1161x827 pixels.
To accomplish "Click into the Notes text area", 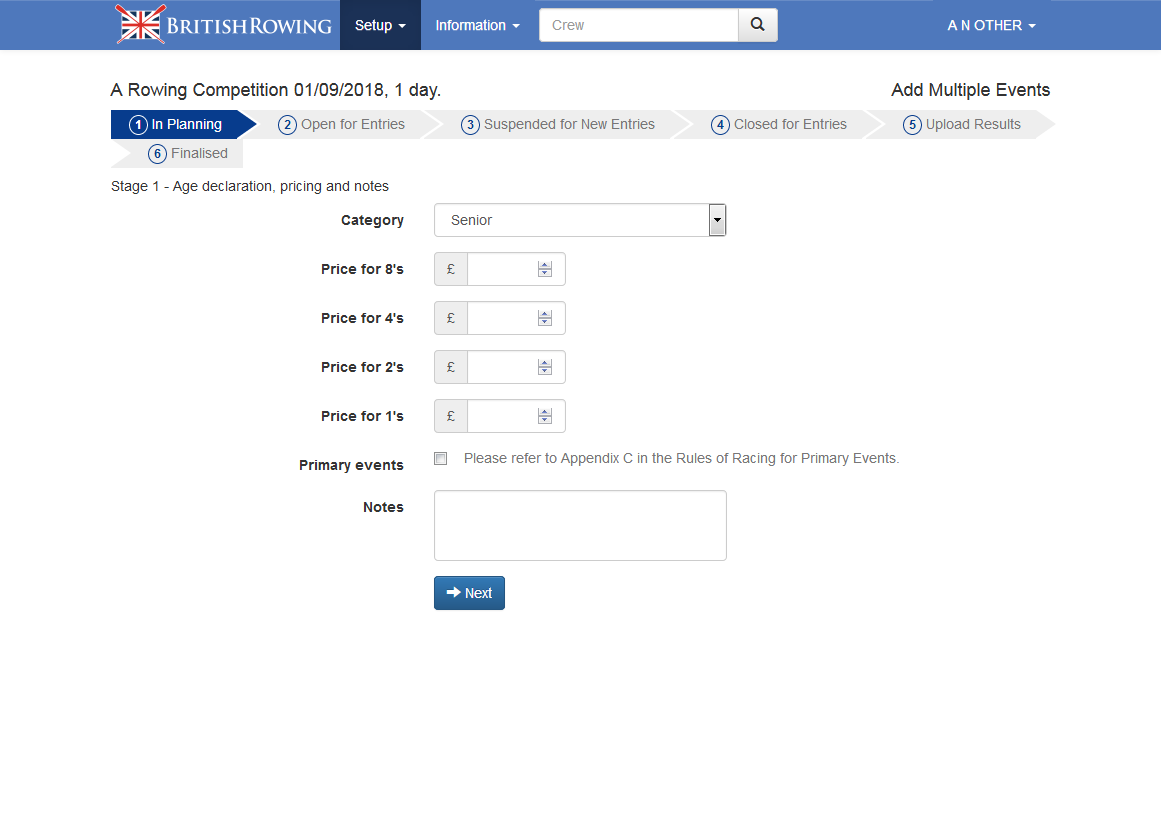I will pyautogui.click(x=580, y=525).
